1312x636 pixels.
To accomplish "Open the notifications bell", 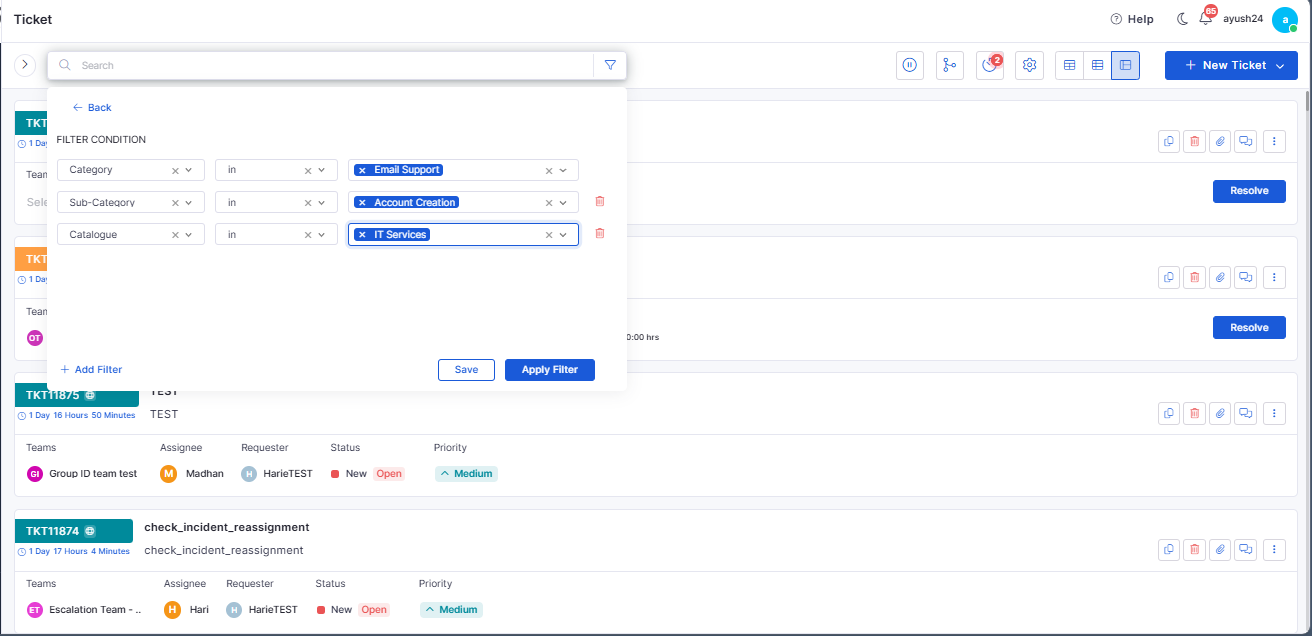I will point(1205,18).
